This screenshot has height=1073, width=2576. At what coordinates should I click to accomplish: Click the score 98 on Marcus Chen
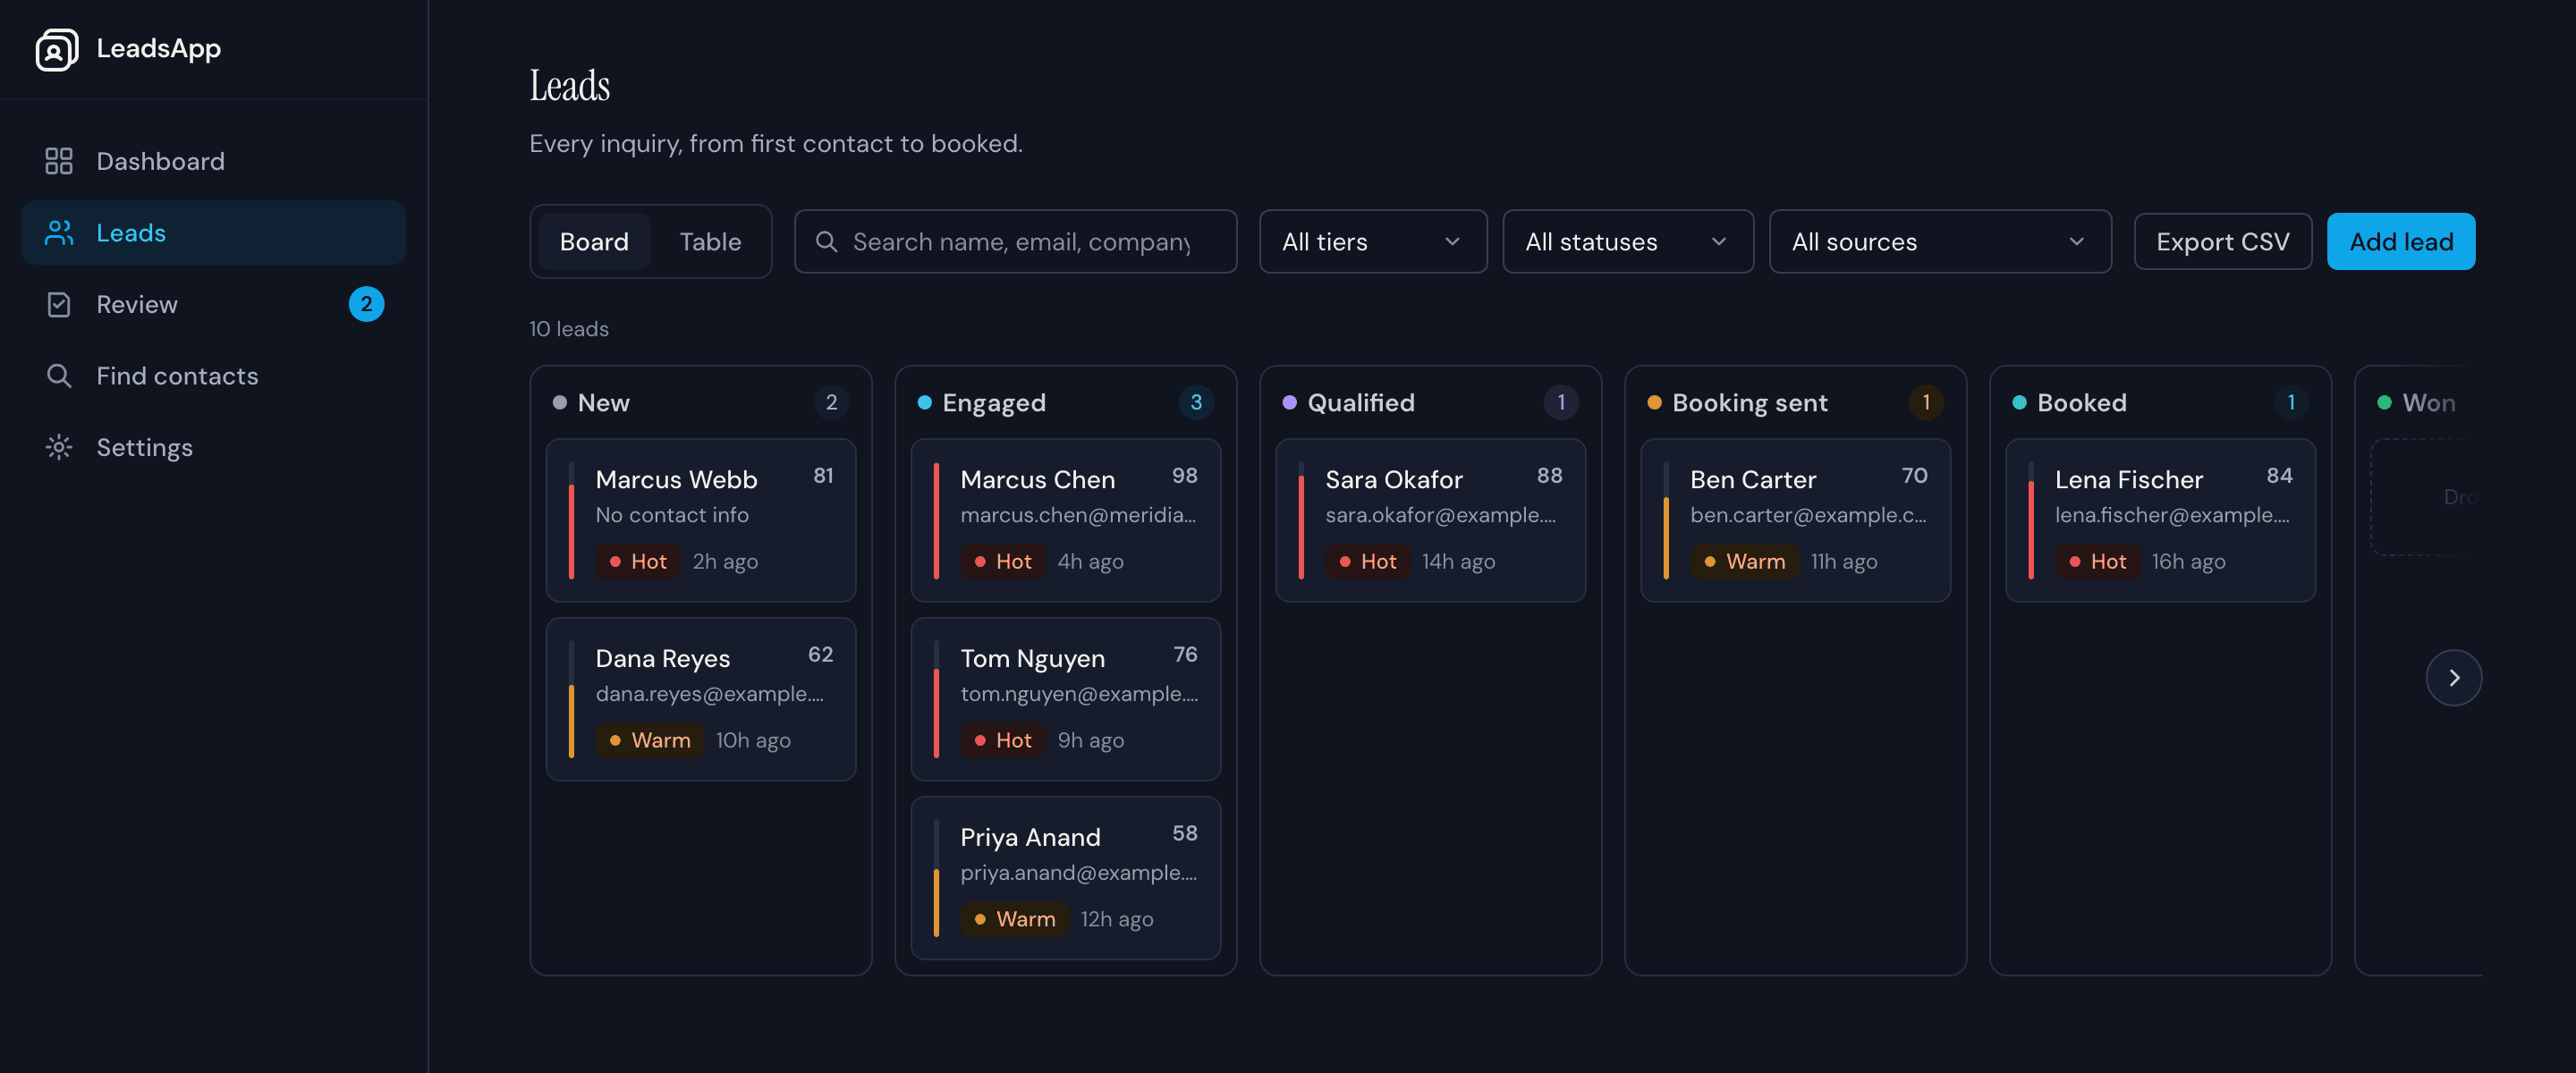pos(1185,476)
